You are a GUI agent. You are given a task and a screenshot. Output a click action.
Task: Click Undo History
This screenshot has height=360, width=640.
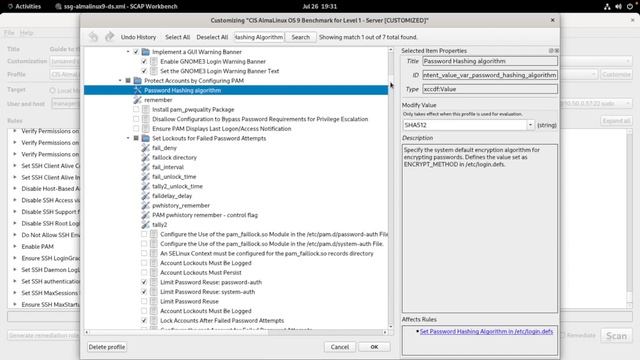pos(138,37)
